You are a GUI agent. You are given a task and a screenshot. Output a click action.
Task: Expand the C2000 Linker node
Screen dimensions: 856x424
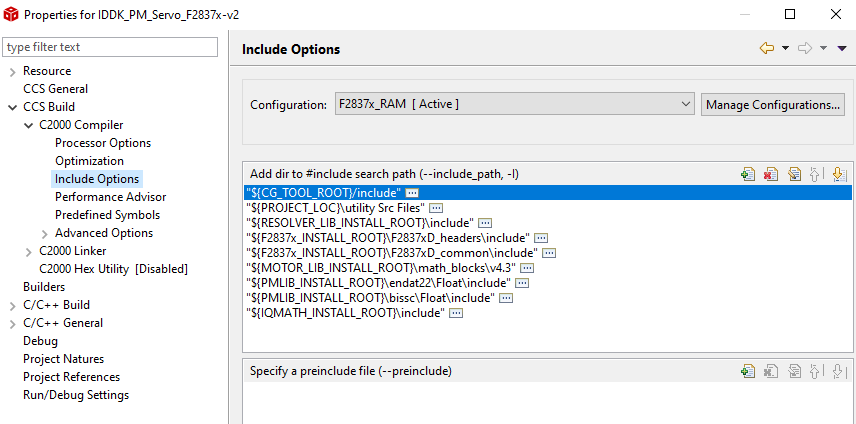(x=28, y=251)
